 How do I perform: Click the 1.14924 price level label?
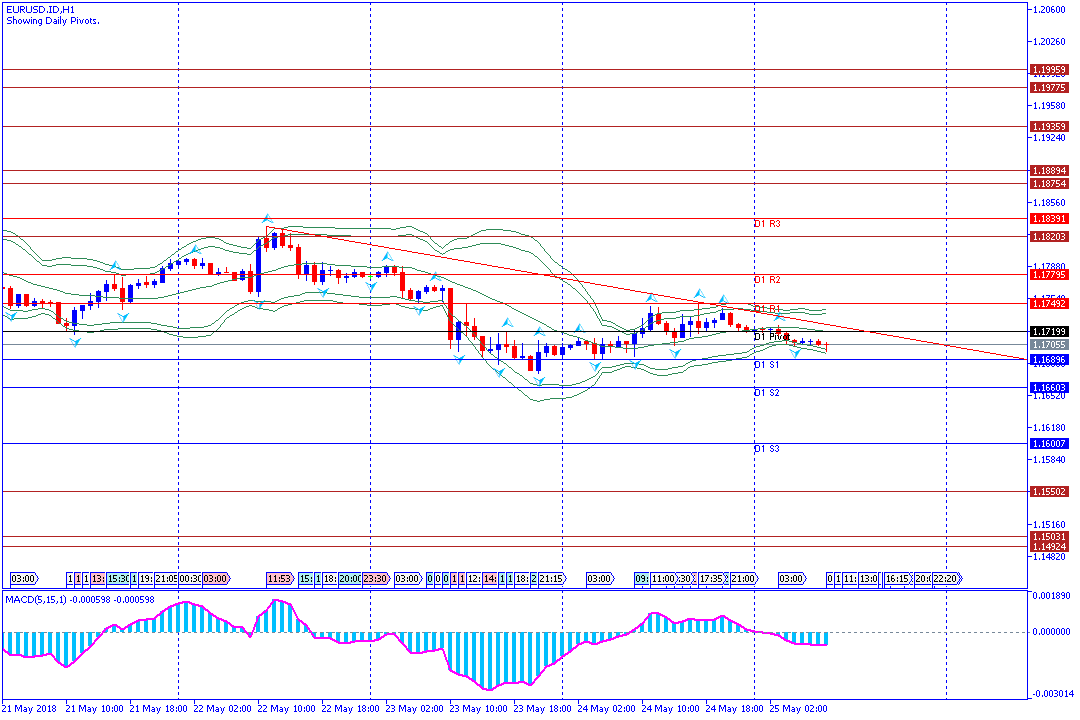(x=1049, y=546)
